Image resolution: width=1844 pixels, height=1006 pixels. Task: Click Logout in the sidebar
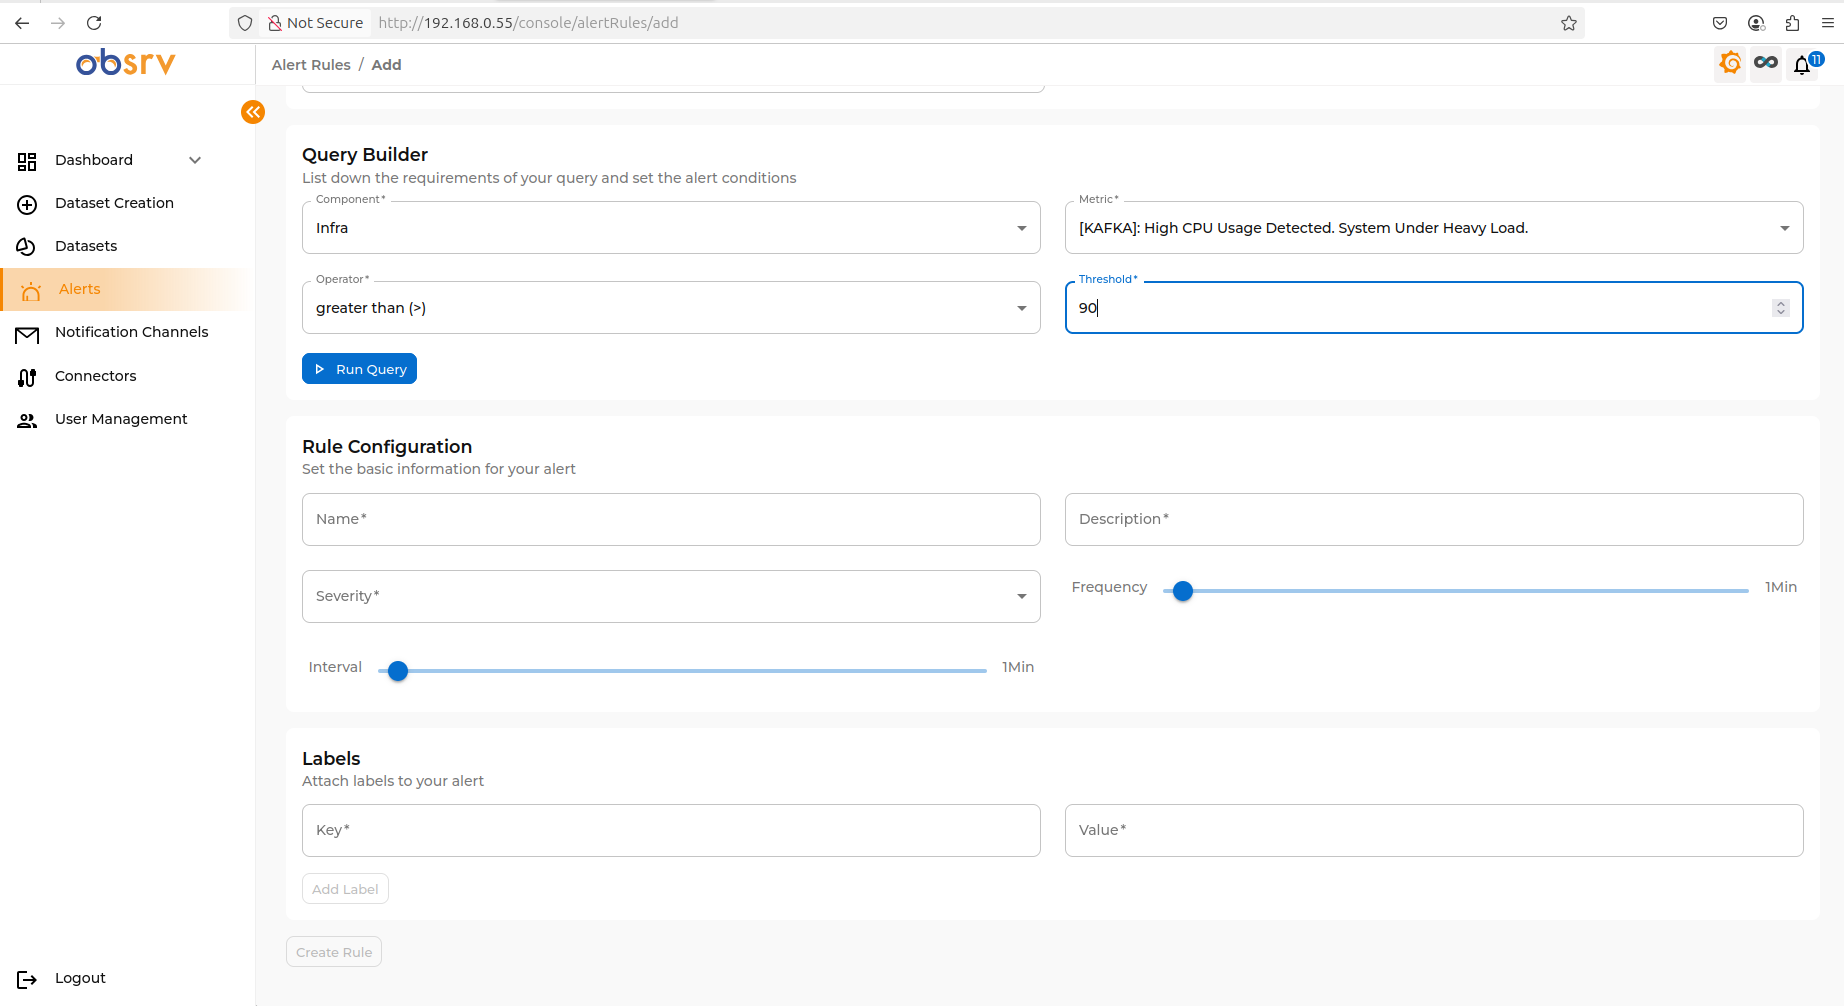[x=80, y=978]
